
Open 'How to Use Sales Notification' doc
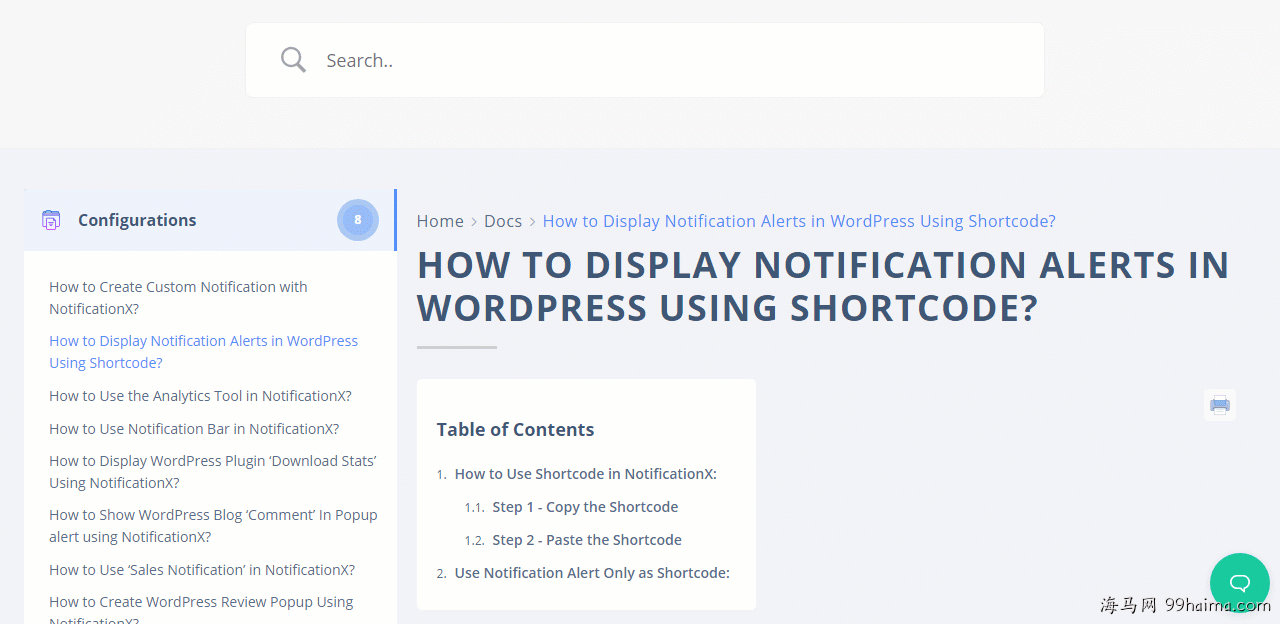202,570
